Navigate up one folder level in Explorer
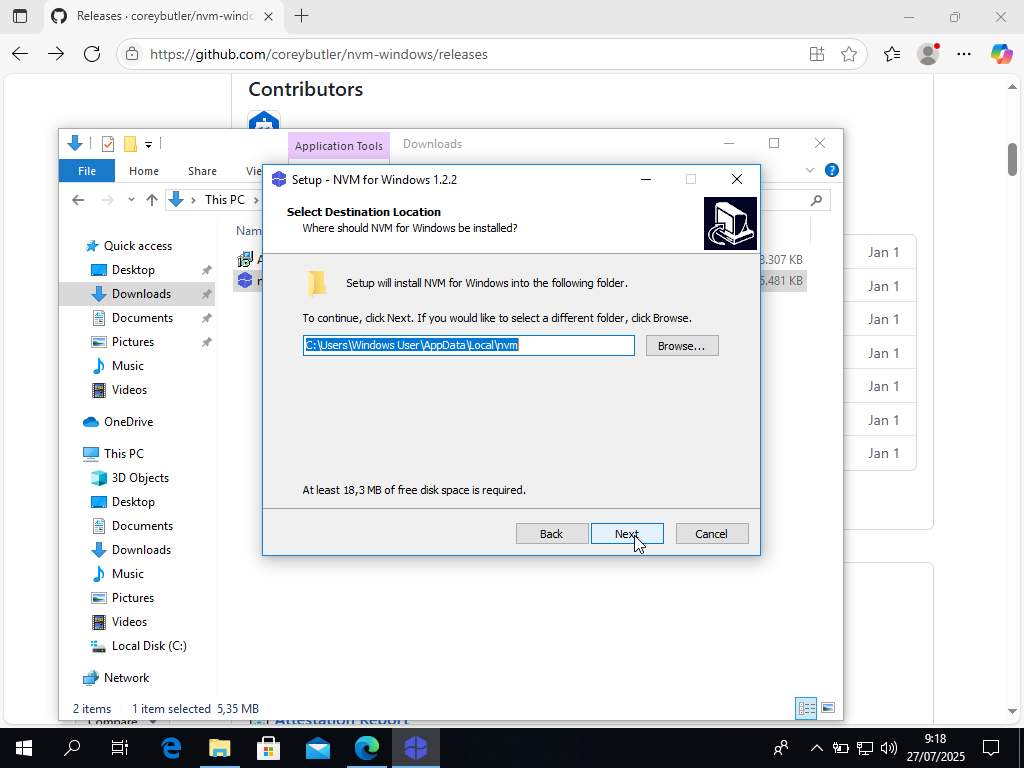1024x768 pixels. tap(152, 199)
